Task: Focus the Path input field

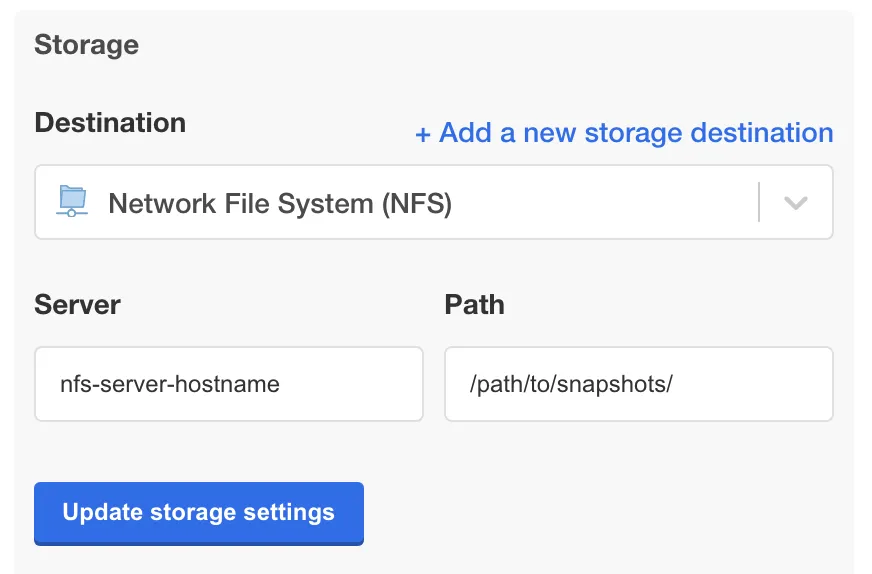Action: coord(639,384)
